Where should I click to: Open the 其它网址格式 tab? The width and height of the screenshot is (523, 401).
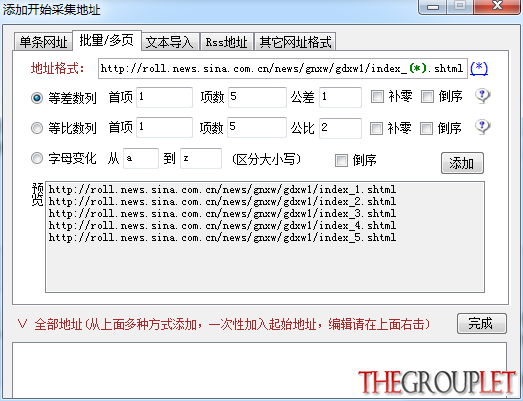(295, 42)
